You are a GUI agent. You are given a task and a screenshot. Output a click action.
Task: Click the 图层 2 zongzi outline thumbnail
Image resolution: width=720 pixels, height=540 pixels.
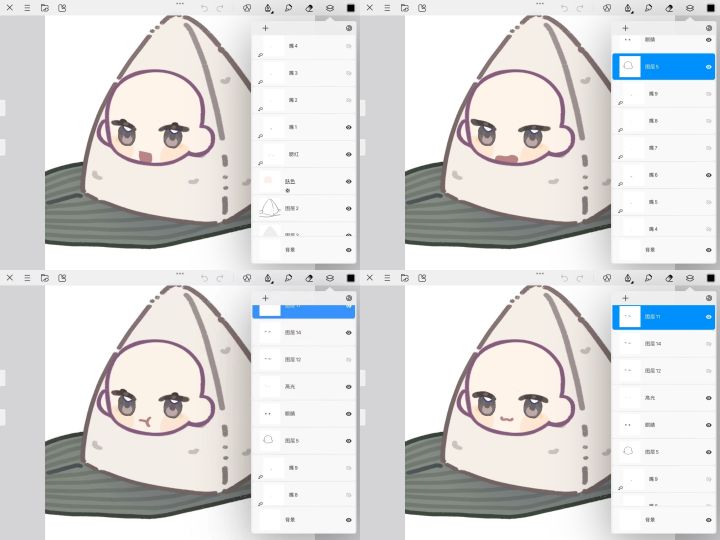(270, 208)
